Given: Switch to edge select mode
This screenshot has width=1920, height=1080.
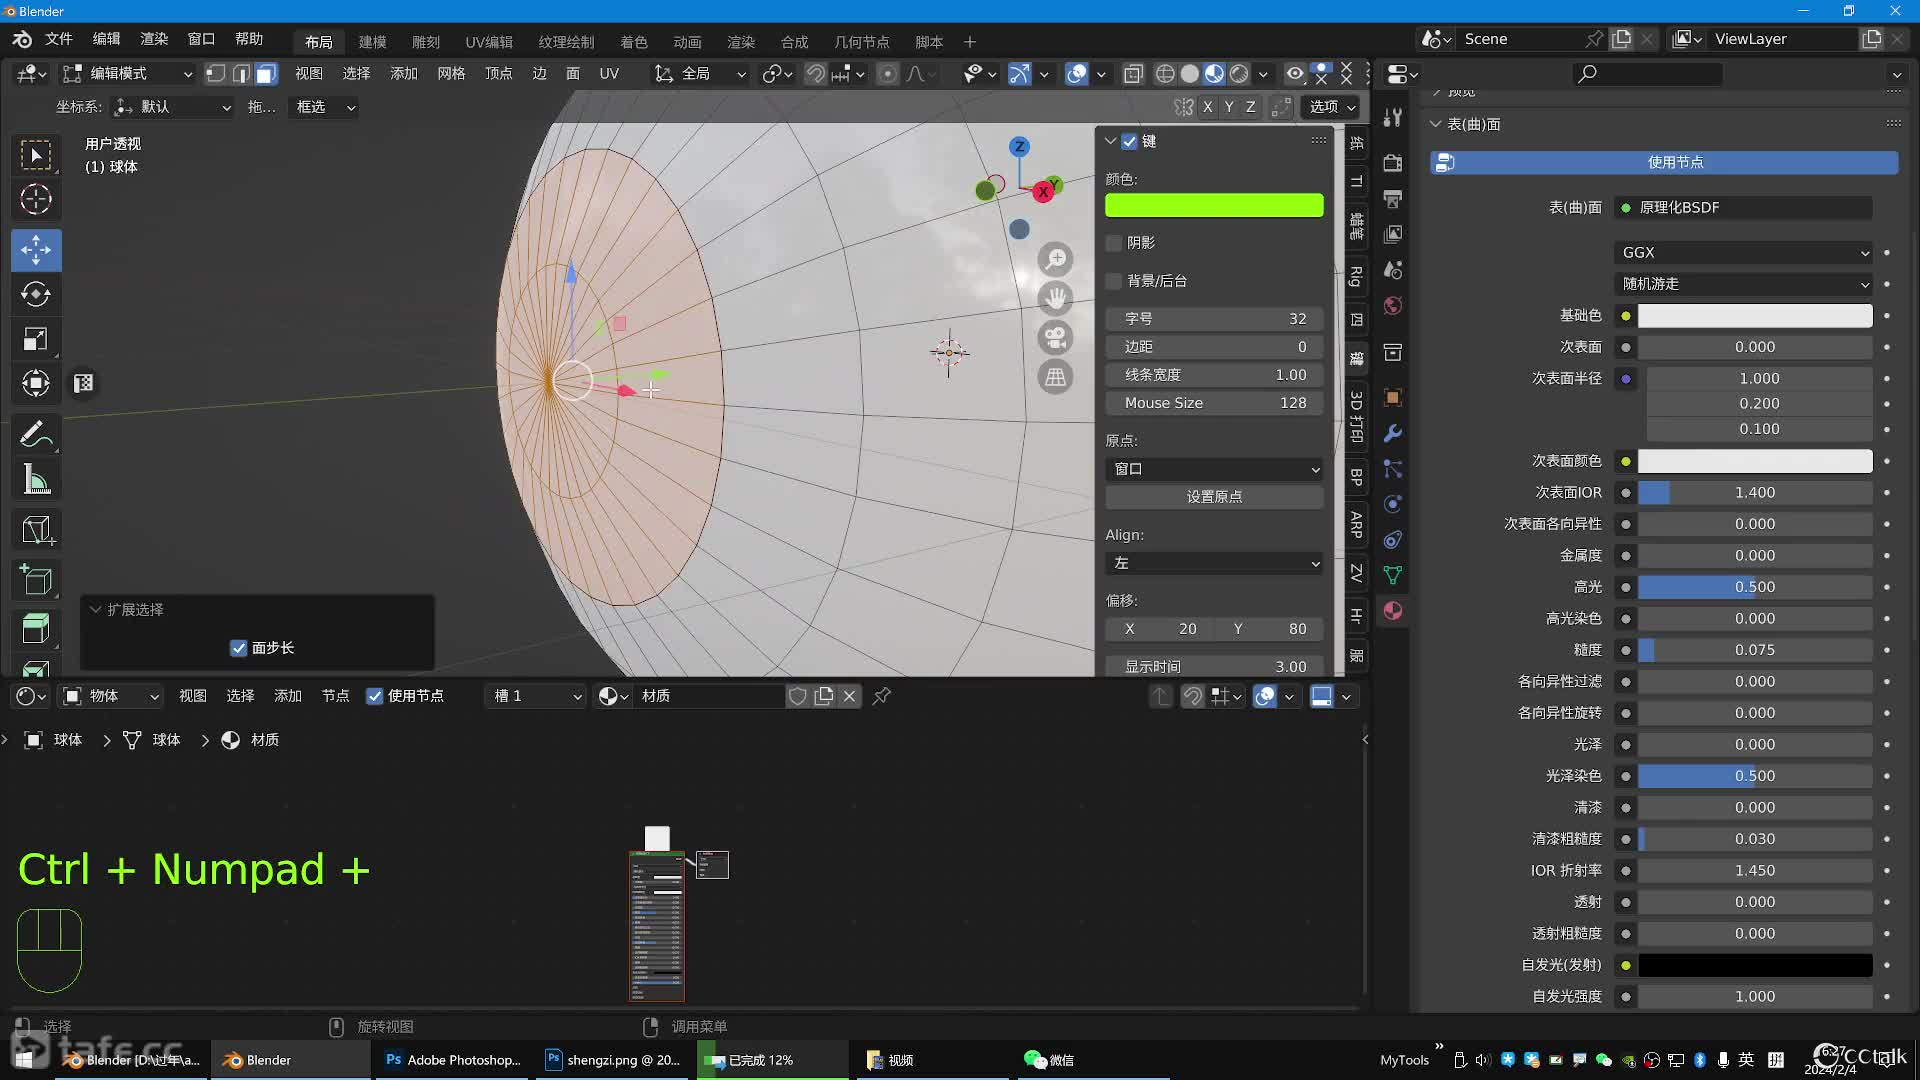Looking at the screenshot, I should [x=241, y=73].
